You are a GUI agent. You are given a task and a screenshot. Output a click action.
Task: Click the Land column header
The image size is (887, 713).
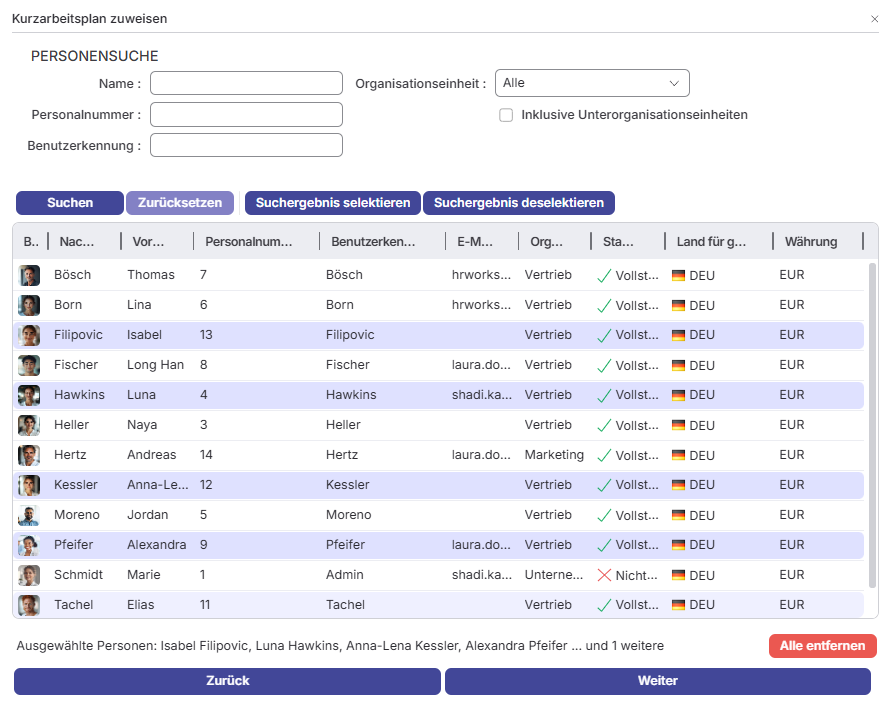711,241
